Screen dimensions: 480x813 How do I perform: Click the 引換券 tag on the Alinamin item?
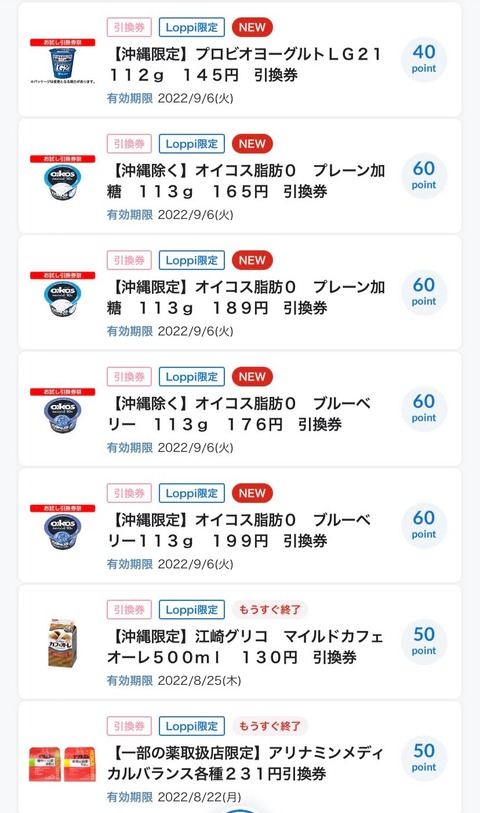129,726
